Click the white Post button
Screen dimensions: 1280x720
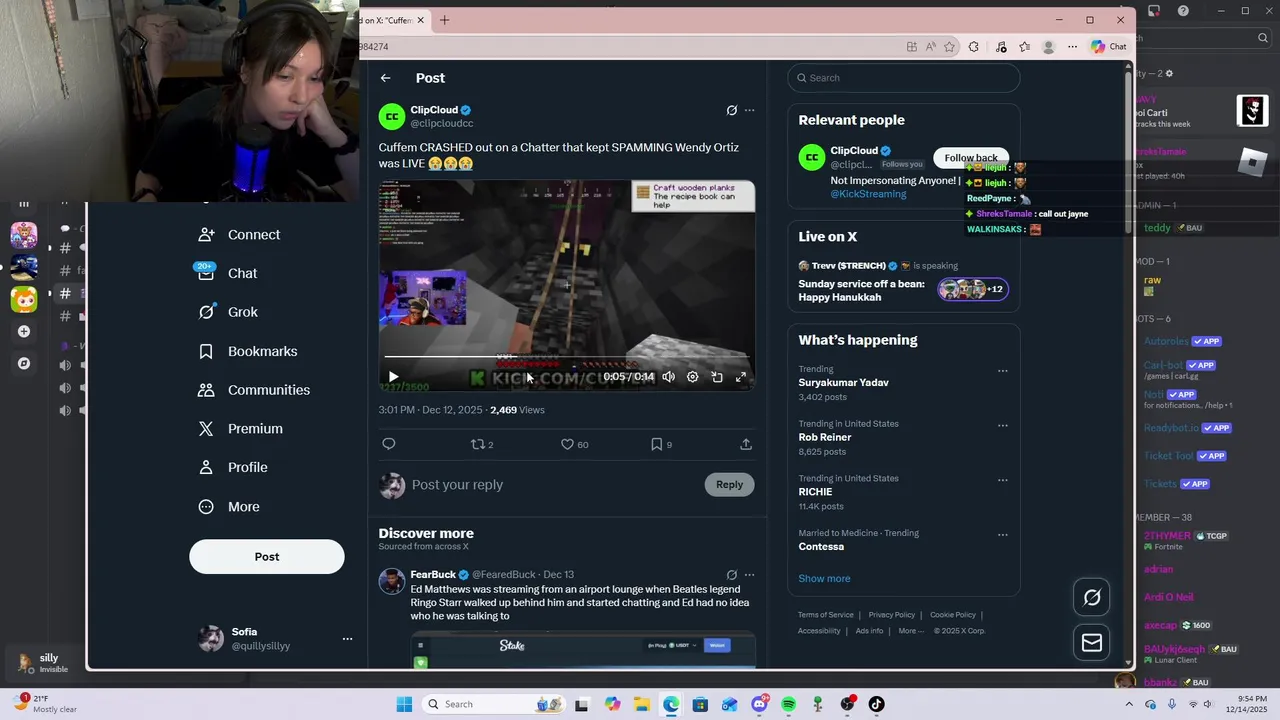pyautogui.click(x=267, y=557)
